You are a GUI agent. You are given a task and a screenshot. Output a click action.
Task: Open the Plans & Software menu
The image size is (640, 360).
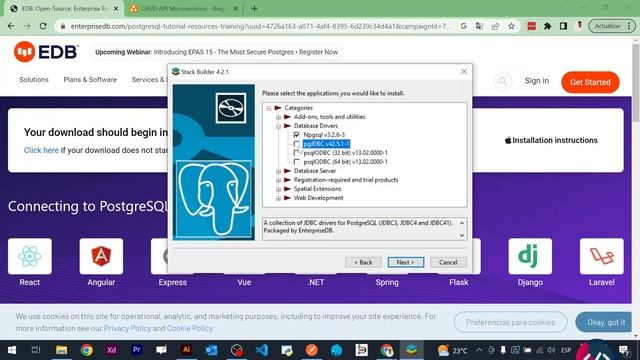tap(90, 80)
